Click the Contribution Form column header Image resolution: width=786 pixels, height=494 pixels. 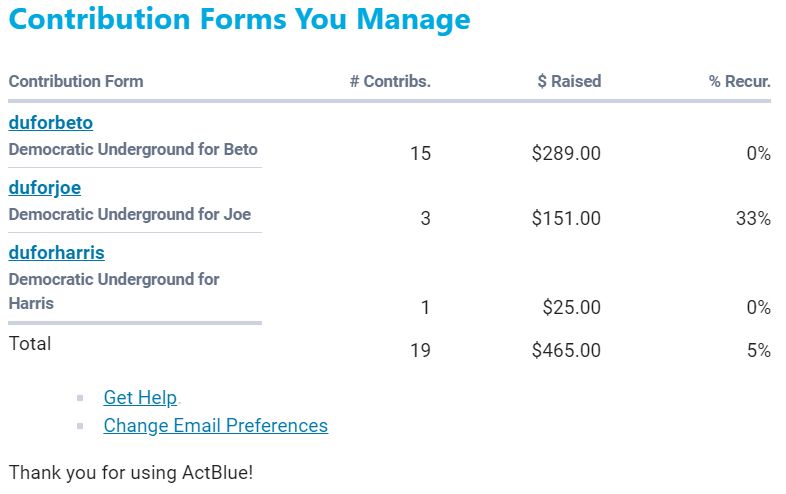click(76, 82)
